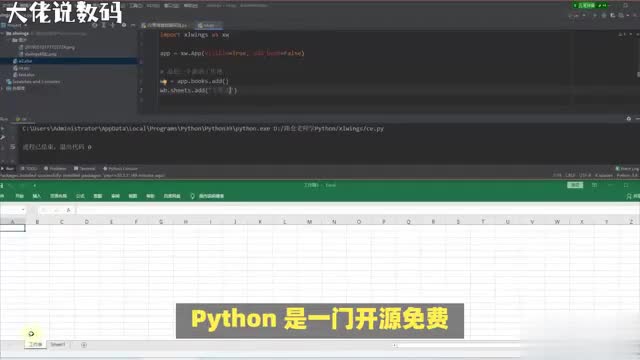Select column W header in Excel
This screenshot has height=360, width=640.
coord(557,222)
